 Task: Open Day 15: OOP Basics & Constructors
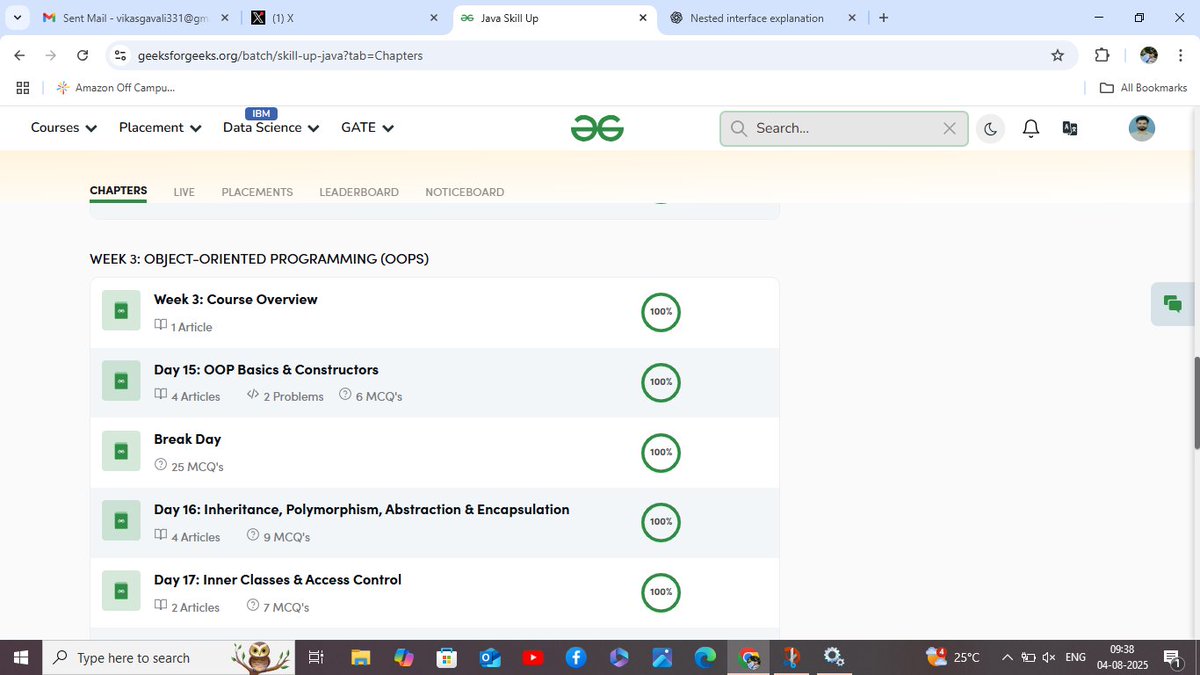266,369
